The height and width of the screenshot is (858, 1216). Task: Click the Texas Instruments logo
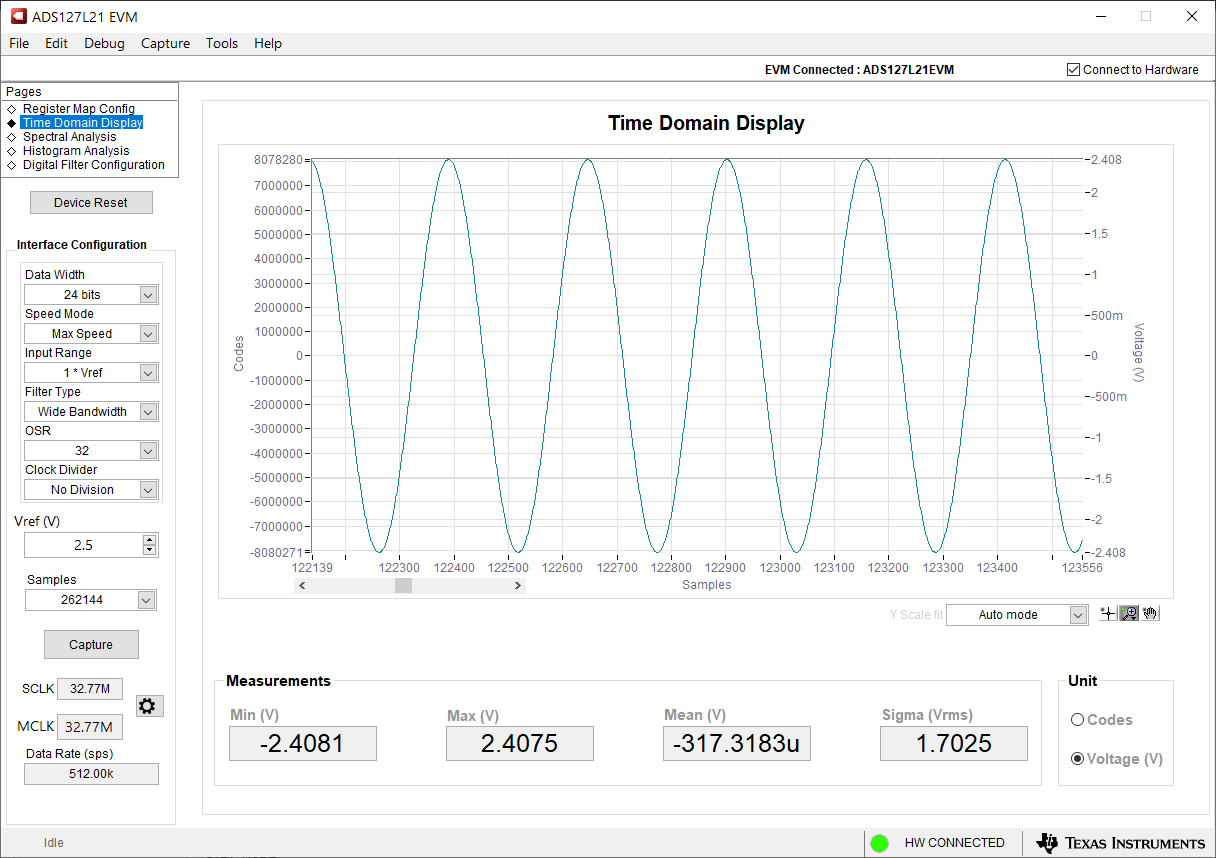[x=1121, y=843]
